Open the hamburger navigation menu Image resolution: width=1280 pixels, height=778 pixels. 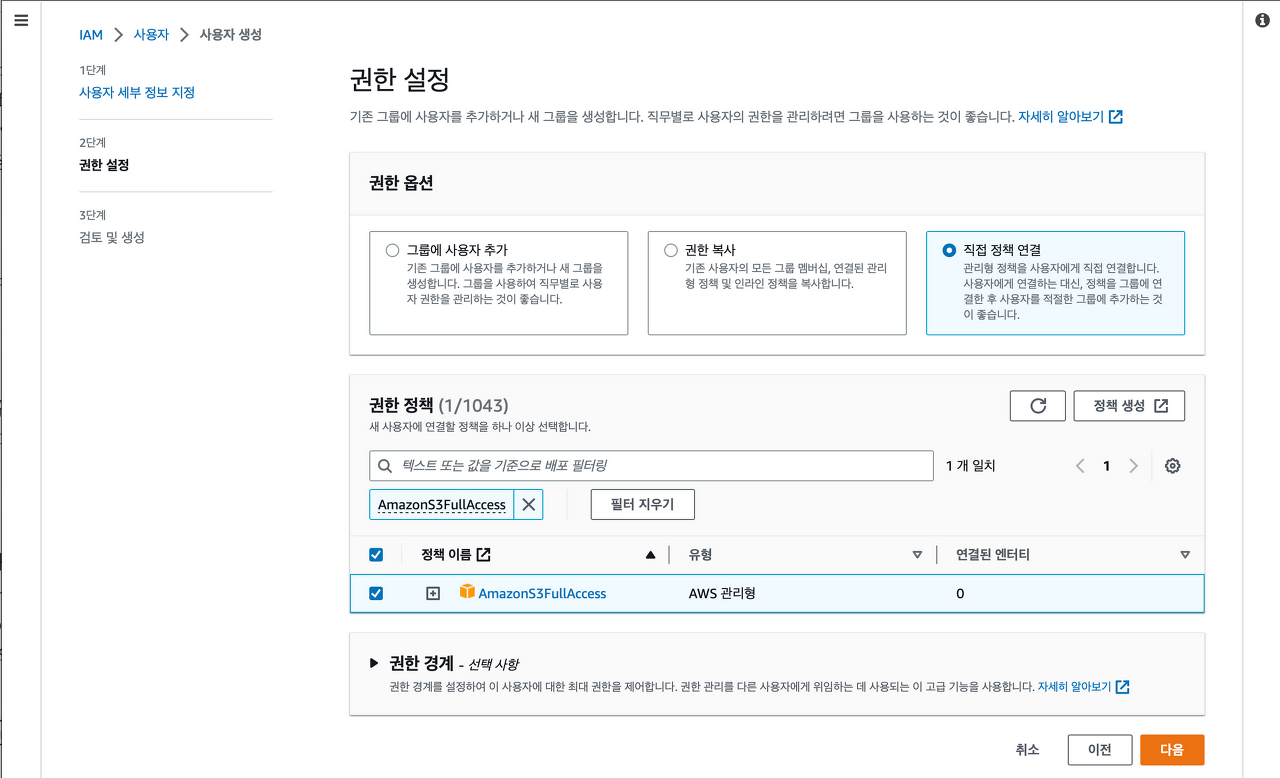21,20
